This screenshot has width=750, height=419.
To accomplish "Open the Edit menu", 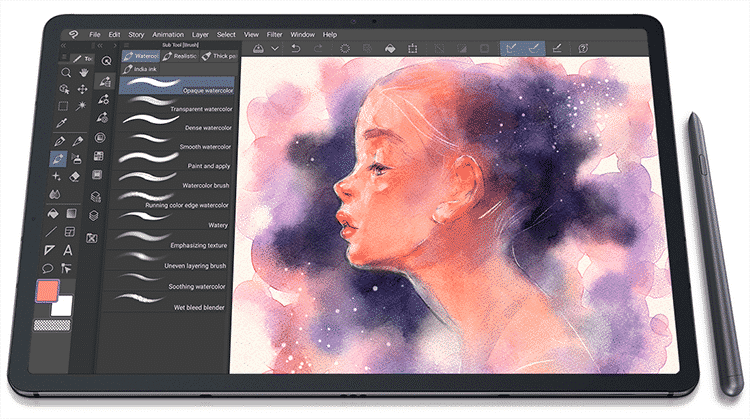I will 114,34.
